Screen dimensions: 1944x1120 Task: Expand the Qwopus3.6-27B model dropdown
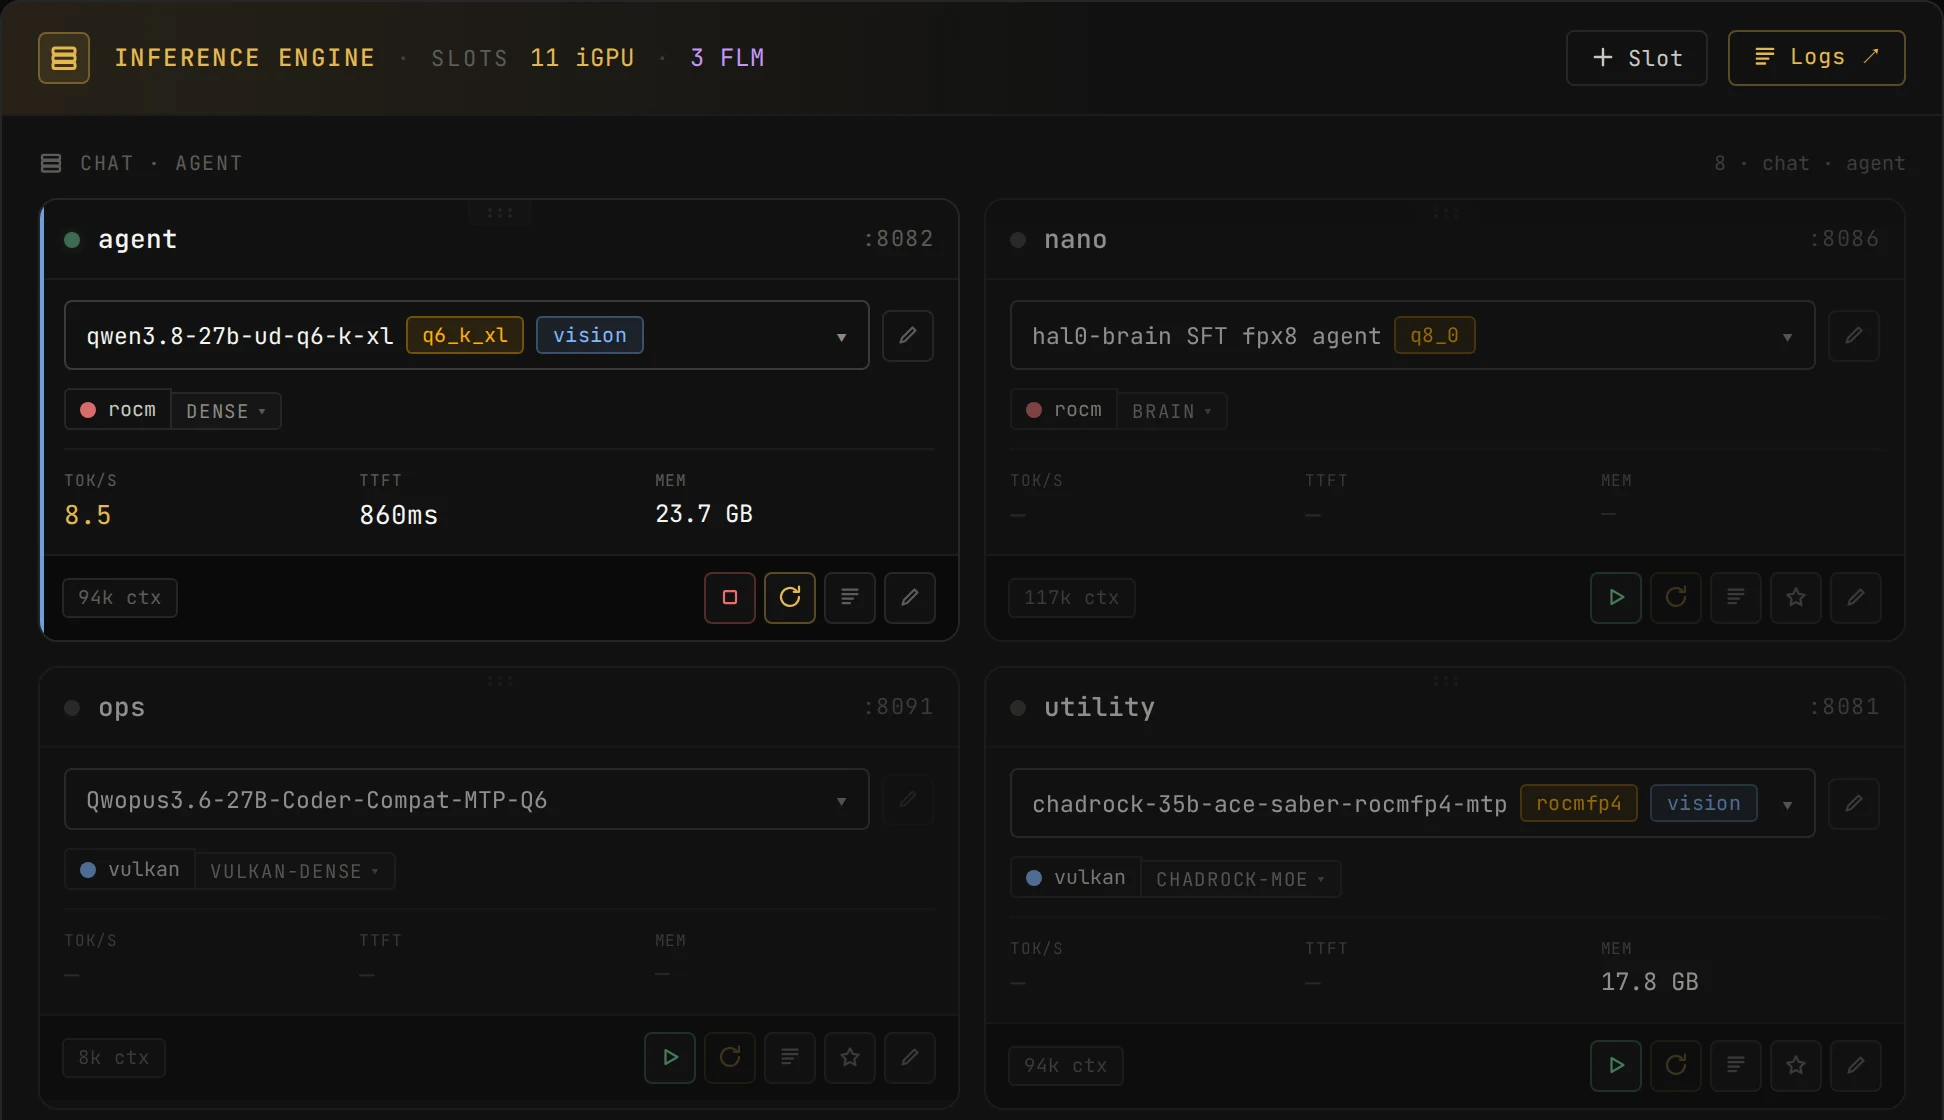467,799
